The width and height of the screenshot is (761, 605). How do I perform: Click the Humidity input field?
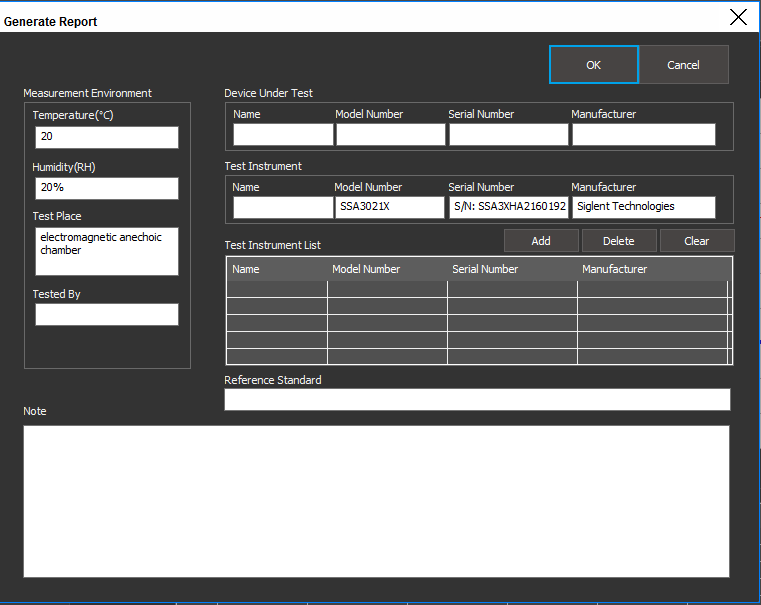[107, 188]
